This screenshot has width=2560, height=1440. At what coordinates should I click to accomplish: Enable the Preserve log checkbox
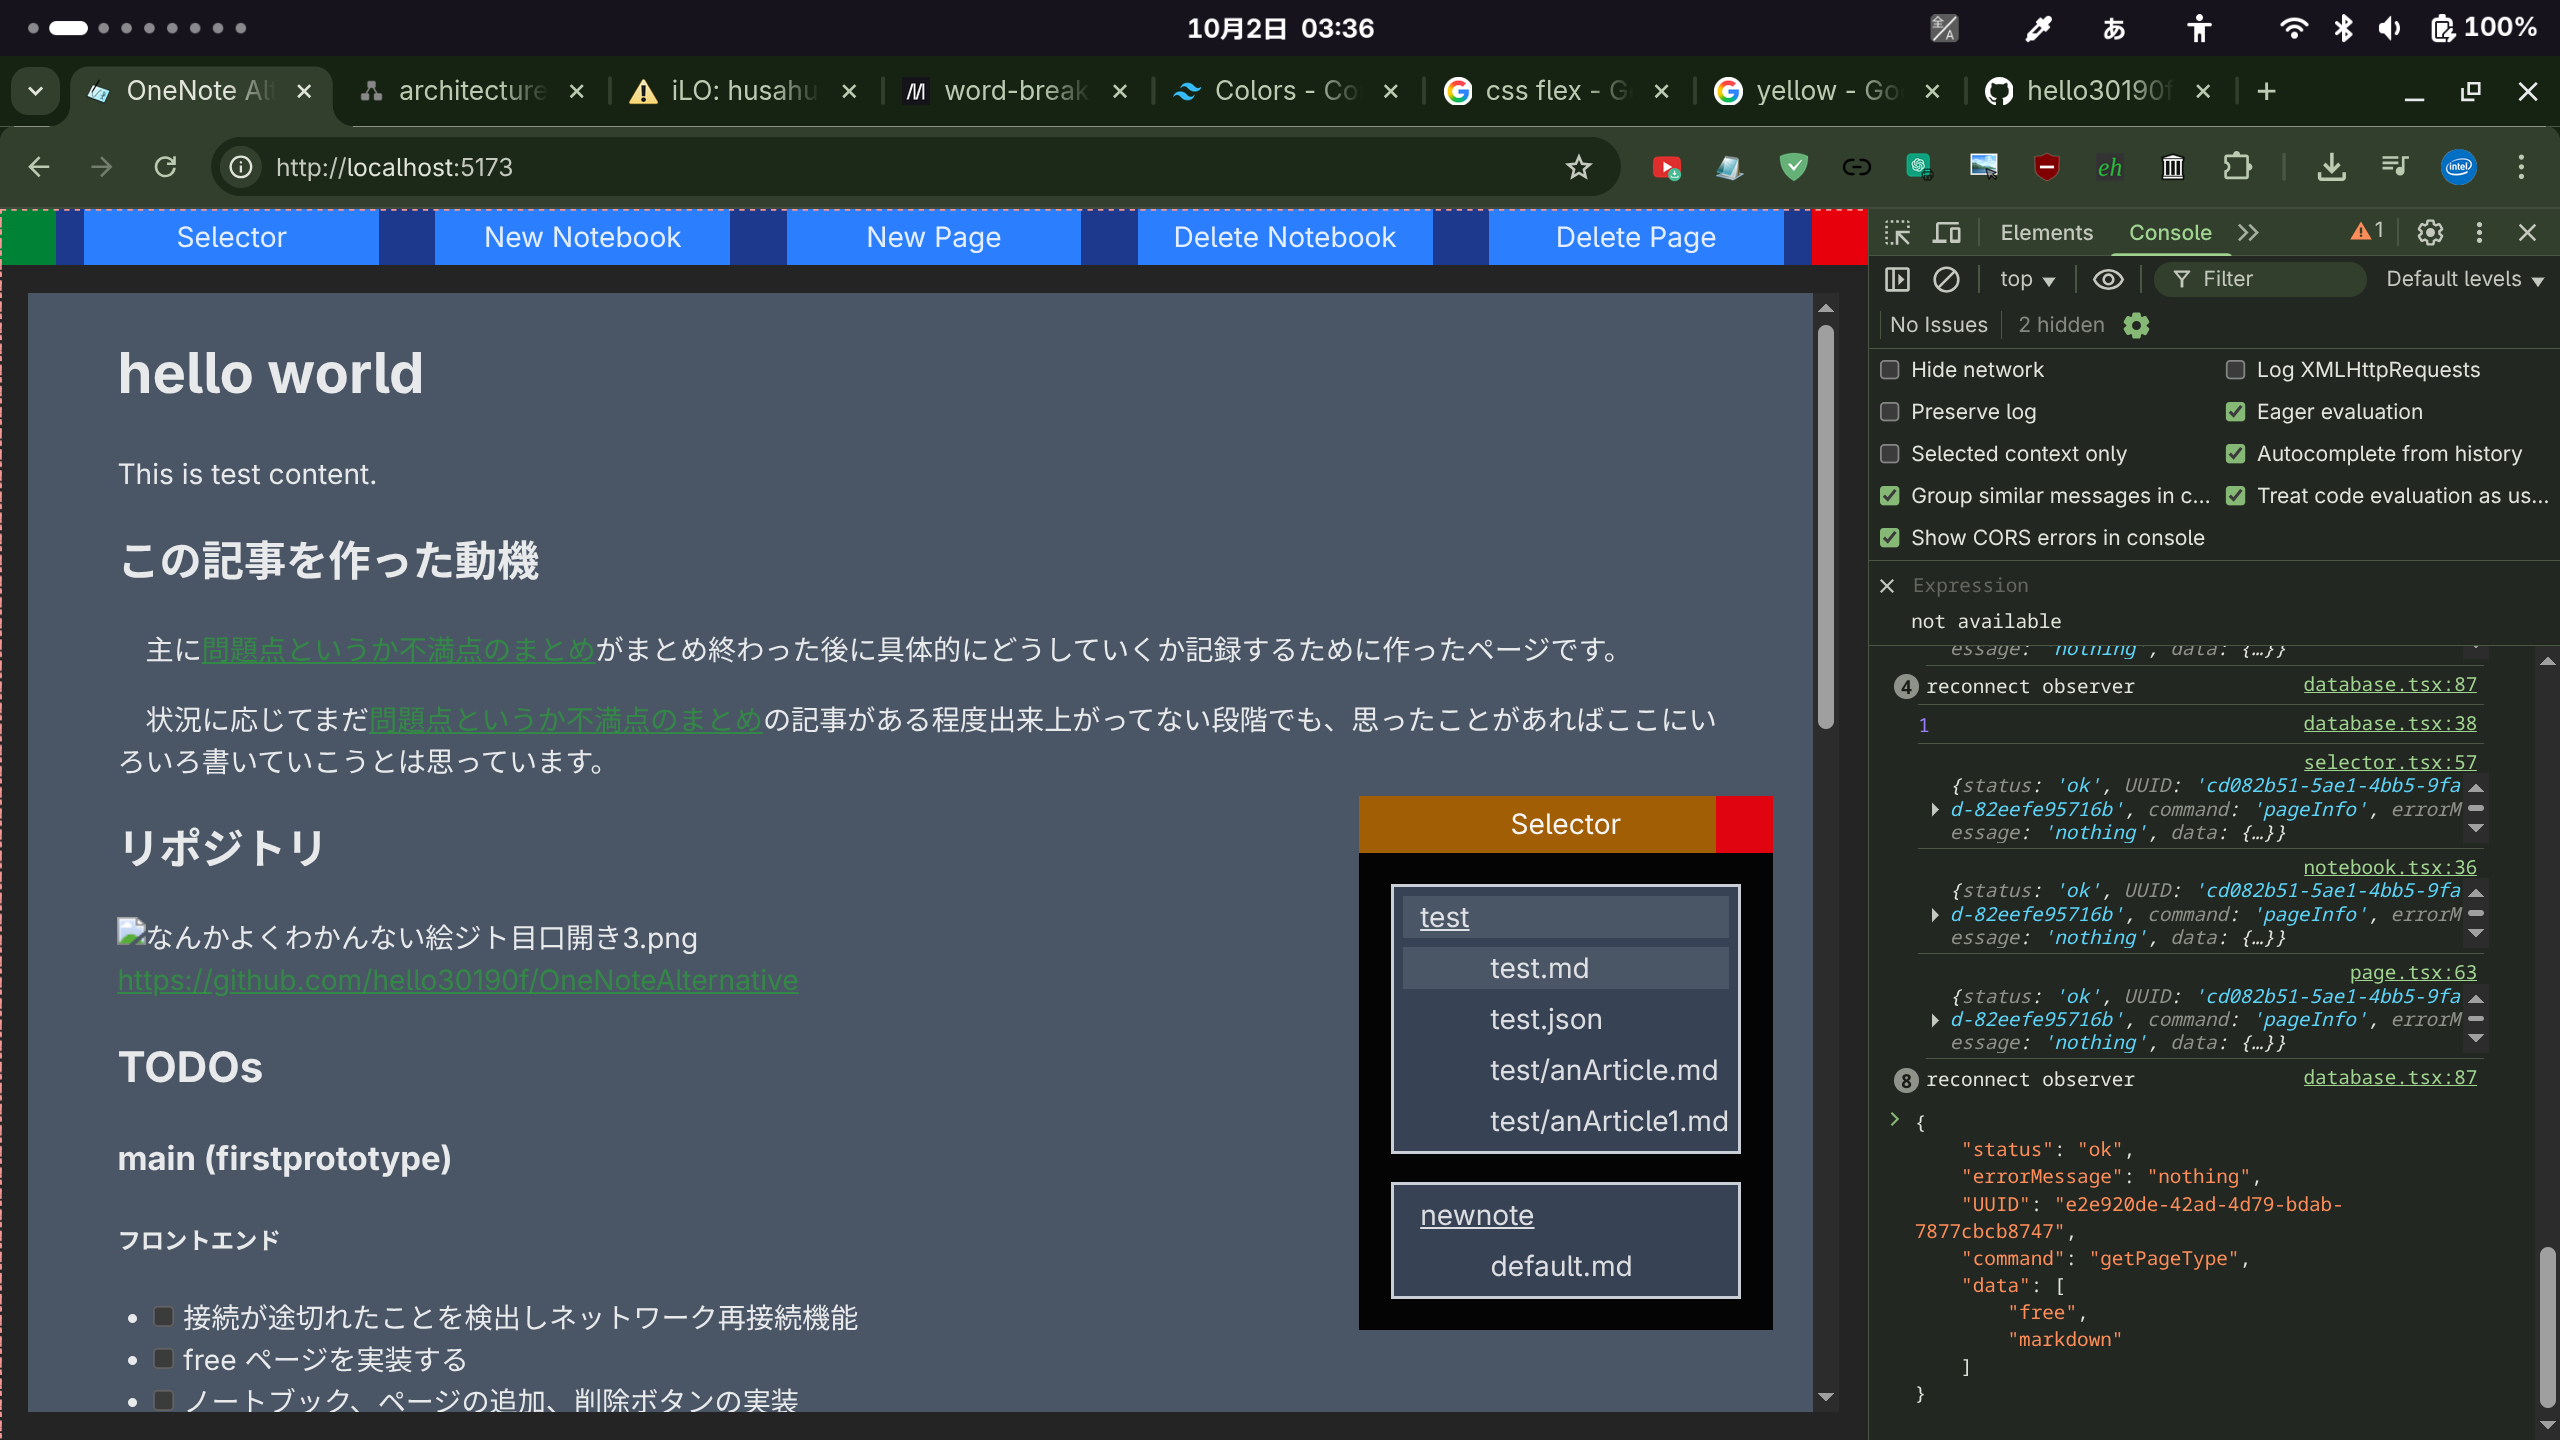[1889, 411]
